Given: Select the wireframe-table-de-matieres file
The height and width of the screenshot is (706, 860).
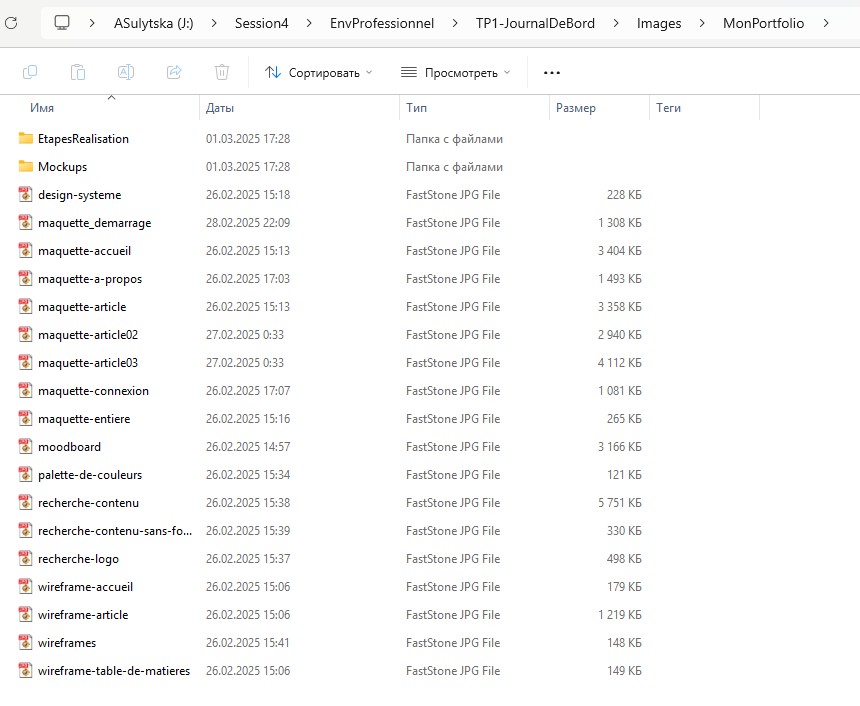Looking at the screenshot, I should click(113, 671).
